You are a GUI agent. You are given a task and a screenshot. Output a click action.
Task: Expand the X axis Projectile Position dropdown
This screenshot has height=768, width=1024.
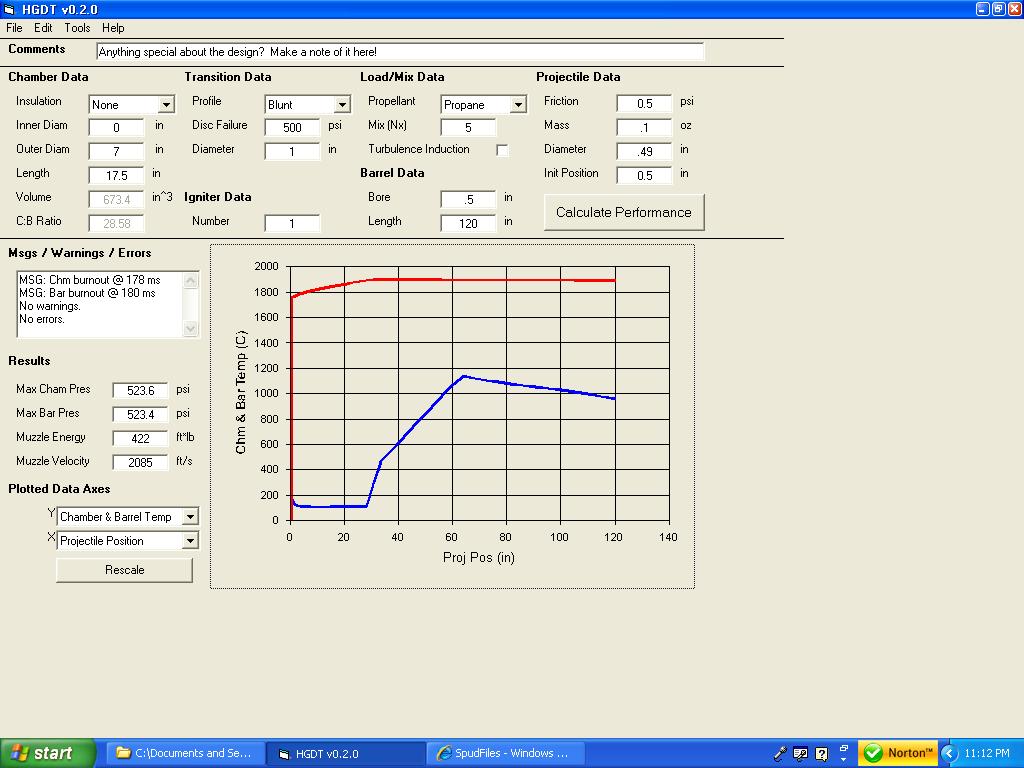click(190, 541)
